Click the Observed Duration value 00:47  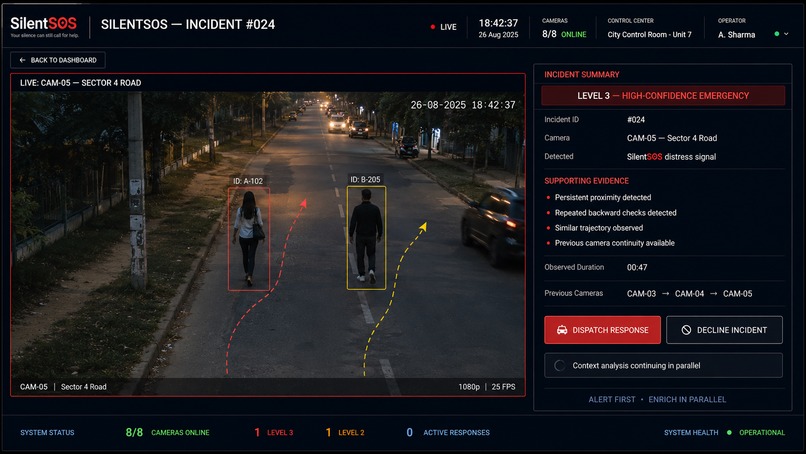coord(637,267)
